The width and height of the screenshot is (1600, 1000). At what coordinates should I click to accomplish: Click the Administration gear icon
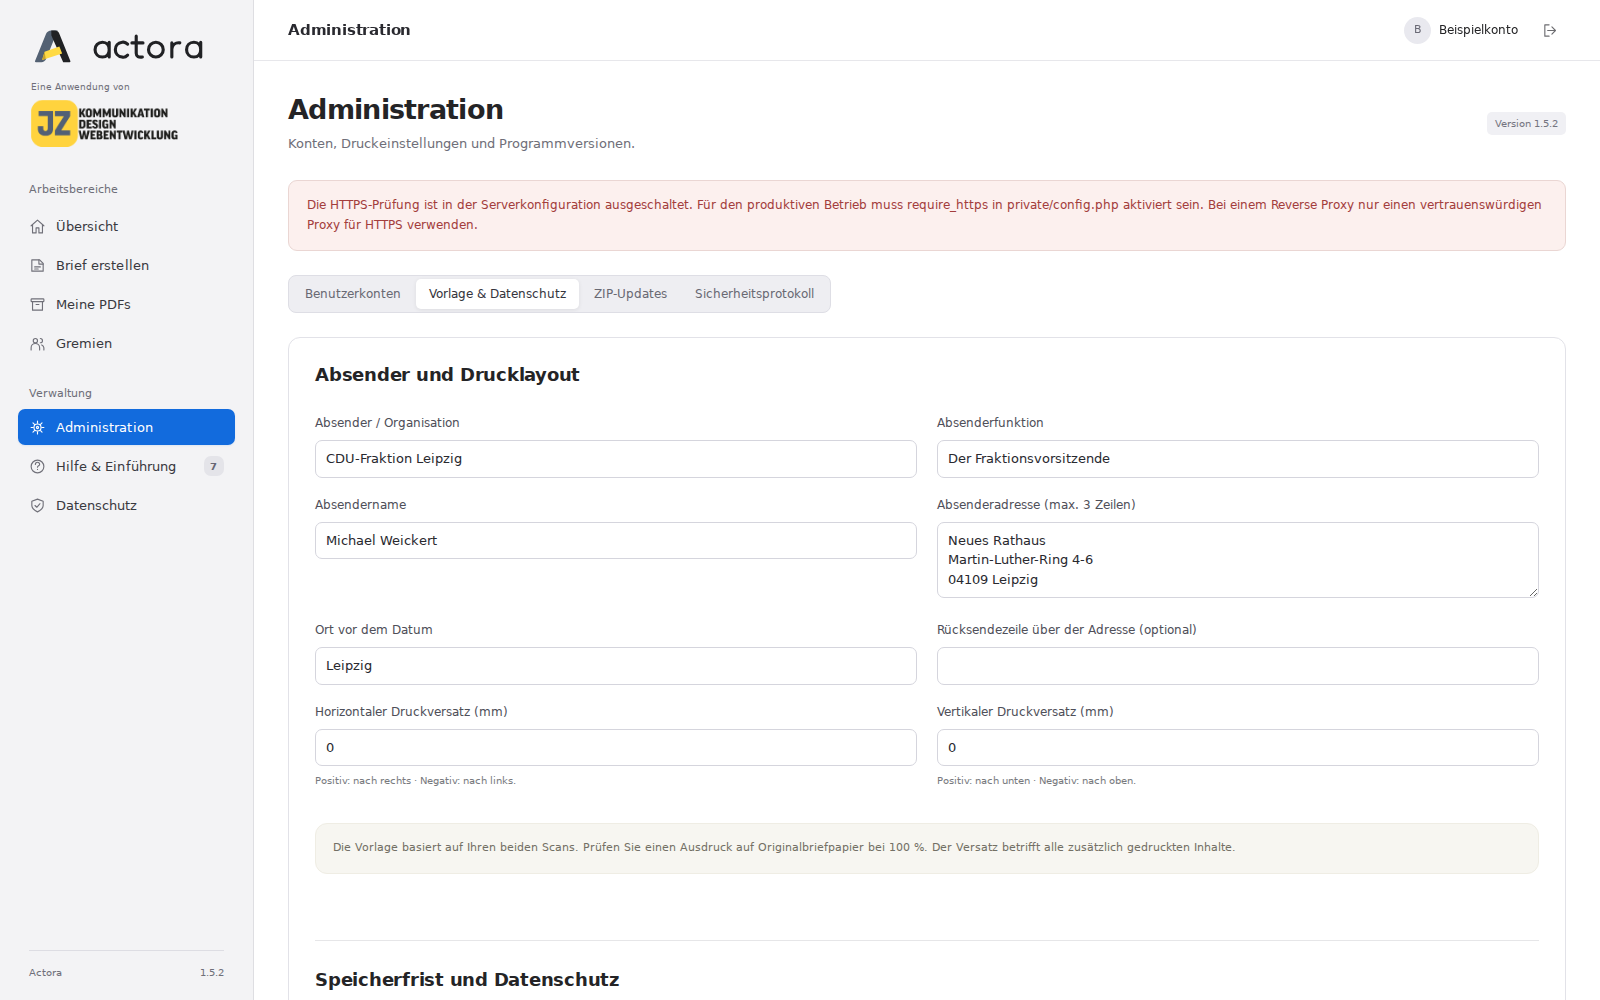(38, 428)
